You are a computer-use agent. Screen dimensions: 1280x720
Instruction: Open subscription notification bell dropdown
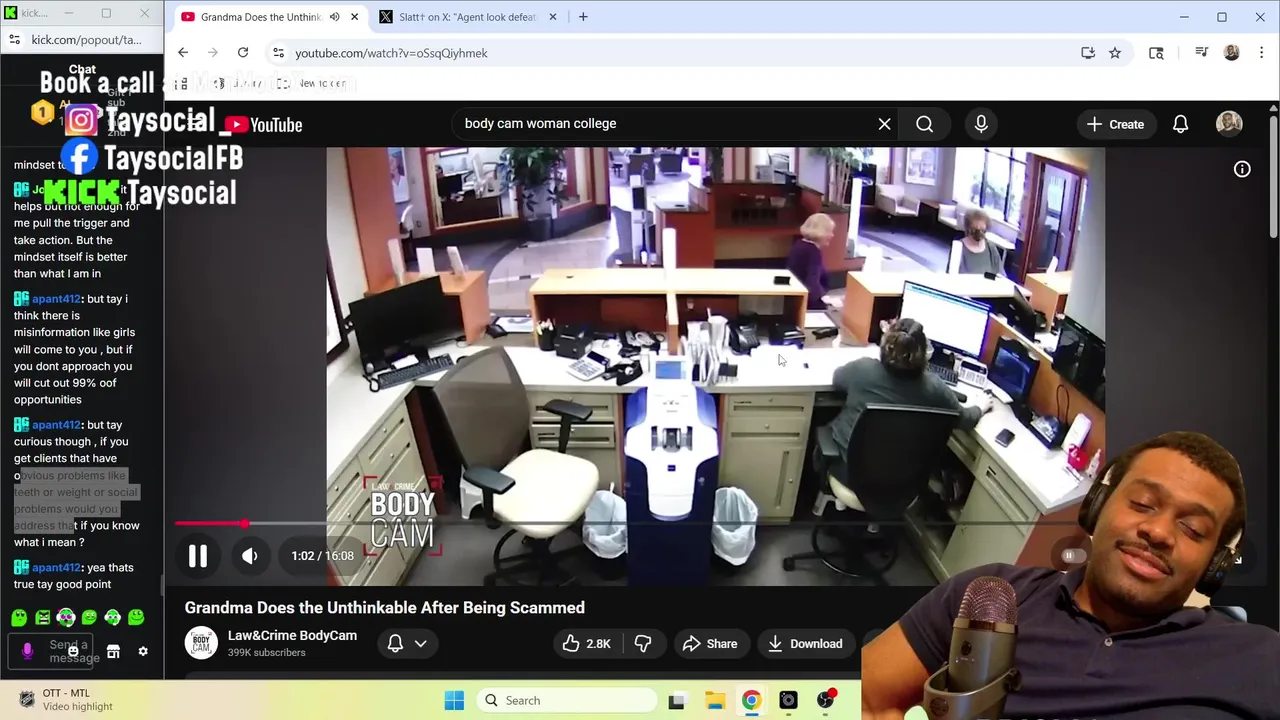pyautogui.click(x=407, y=644)
